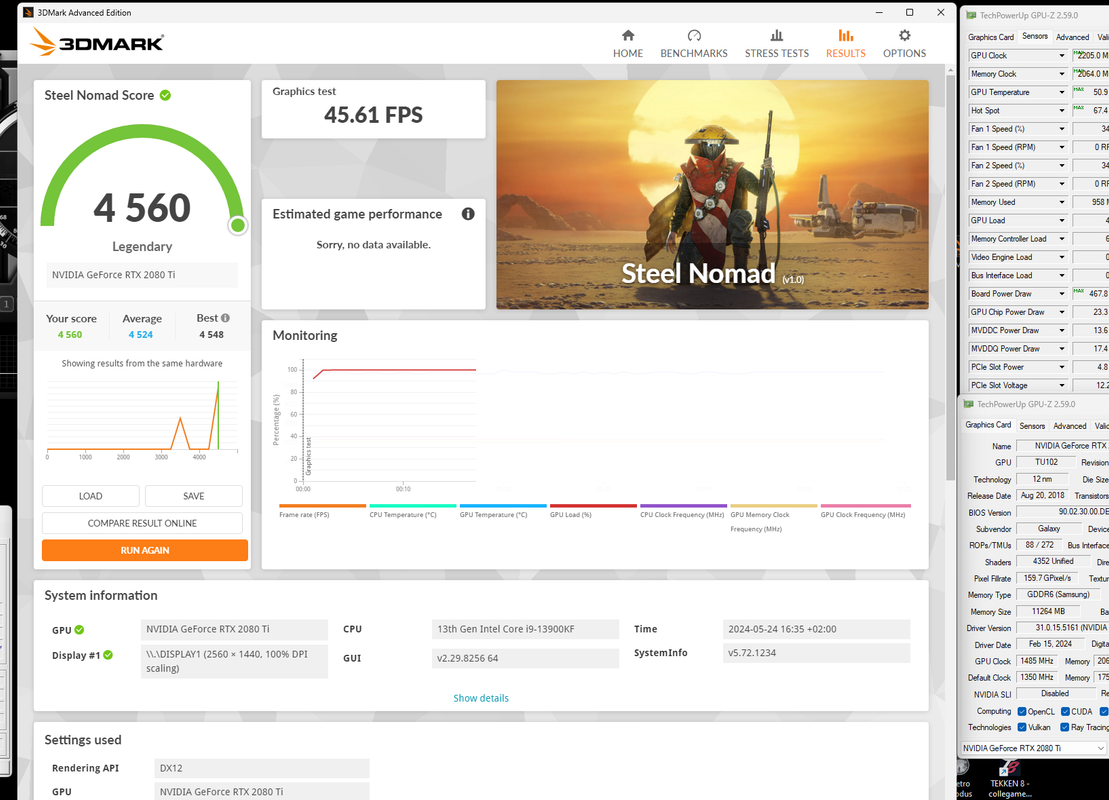Click the average score 4 524
1109x800 pixels.
141,335
